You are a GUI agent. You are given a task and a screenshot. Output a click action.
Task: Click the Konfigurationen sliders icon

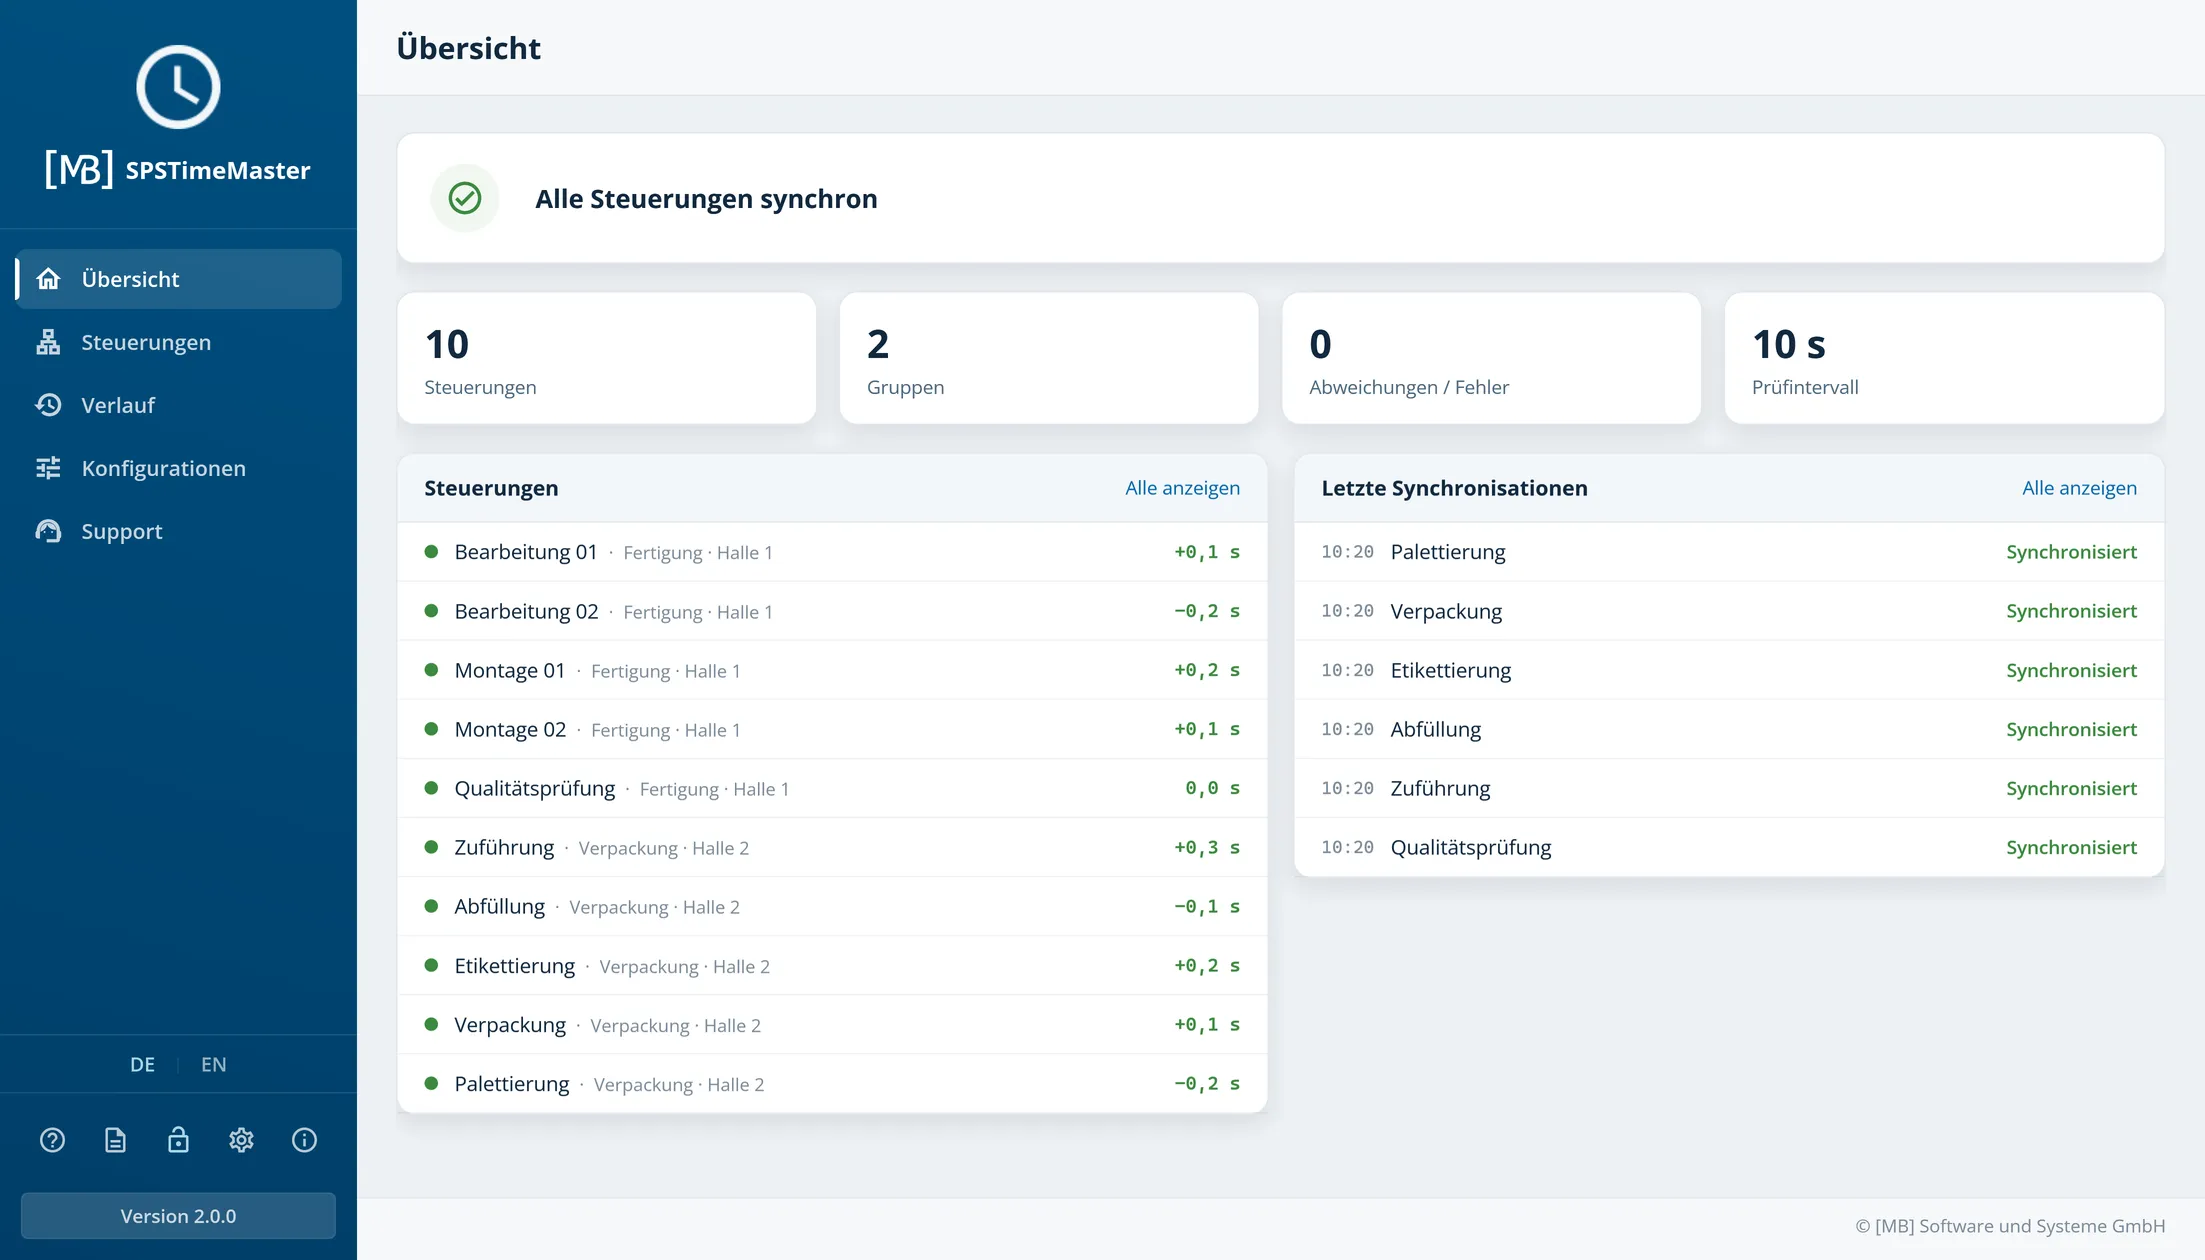tap(48, 468)
